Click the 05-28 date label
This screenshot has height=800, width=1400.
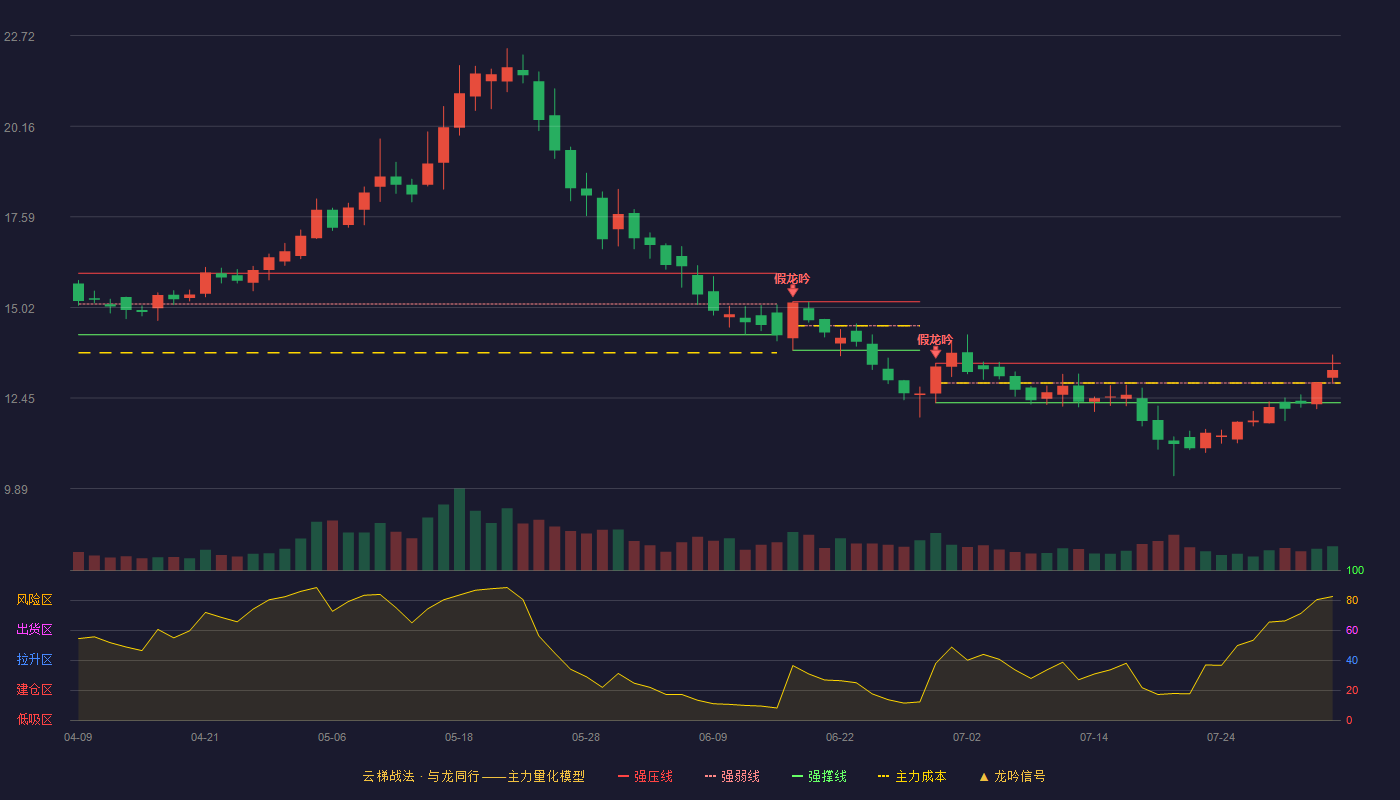click(x=586, y=737)
